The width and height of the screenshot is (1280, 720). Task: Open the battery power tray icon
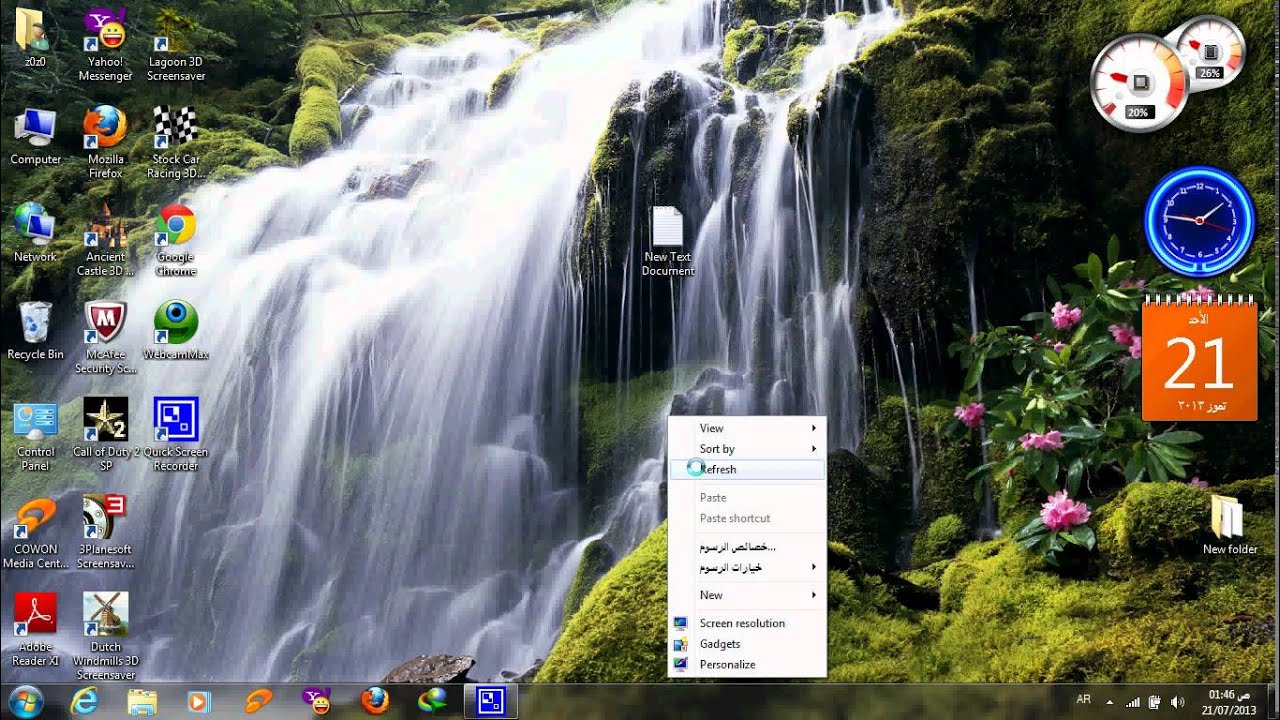(x=1154, y=702)
